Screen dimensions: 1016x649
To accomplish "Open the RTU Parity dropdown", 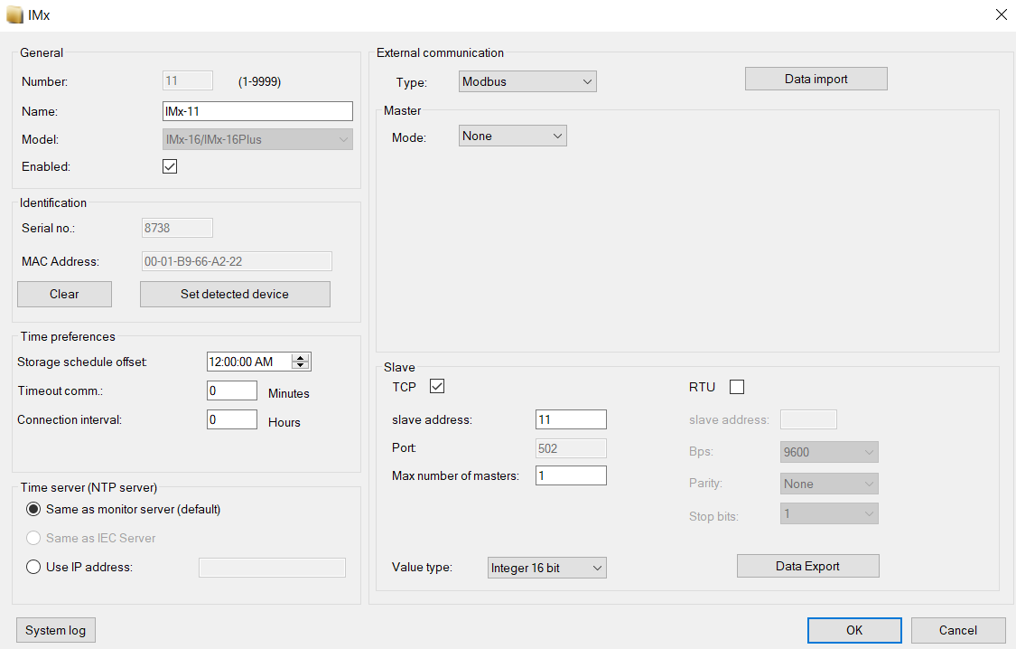I will (829, 484).
